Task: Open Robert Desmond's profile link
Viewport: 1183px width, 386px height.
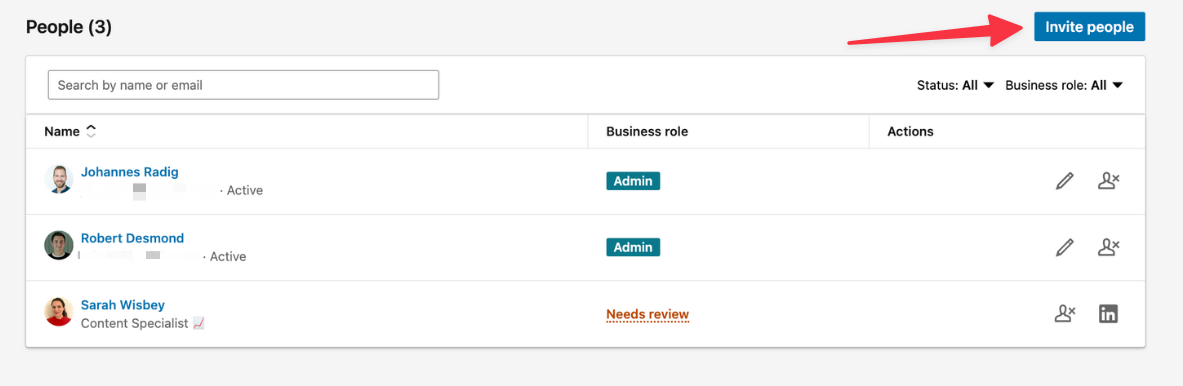Action: [132, 238]
